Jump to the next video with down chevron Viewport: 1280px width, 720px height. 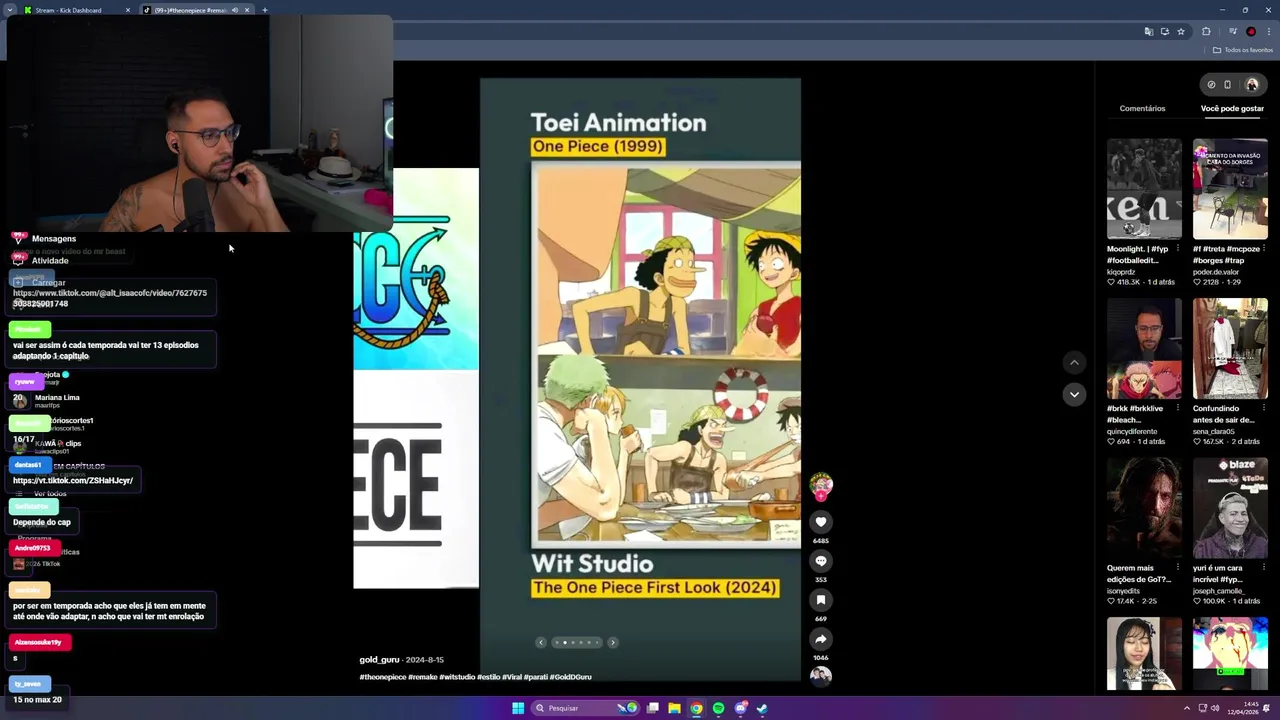(x=1074, y=394)
